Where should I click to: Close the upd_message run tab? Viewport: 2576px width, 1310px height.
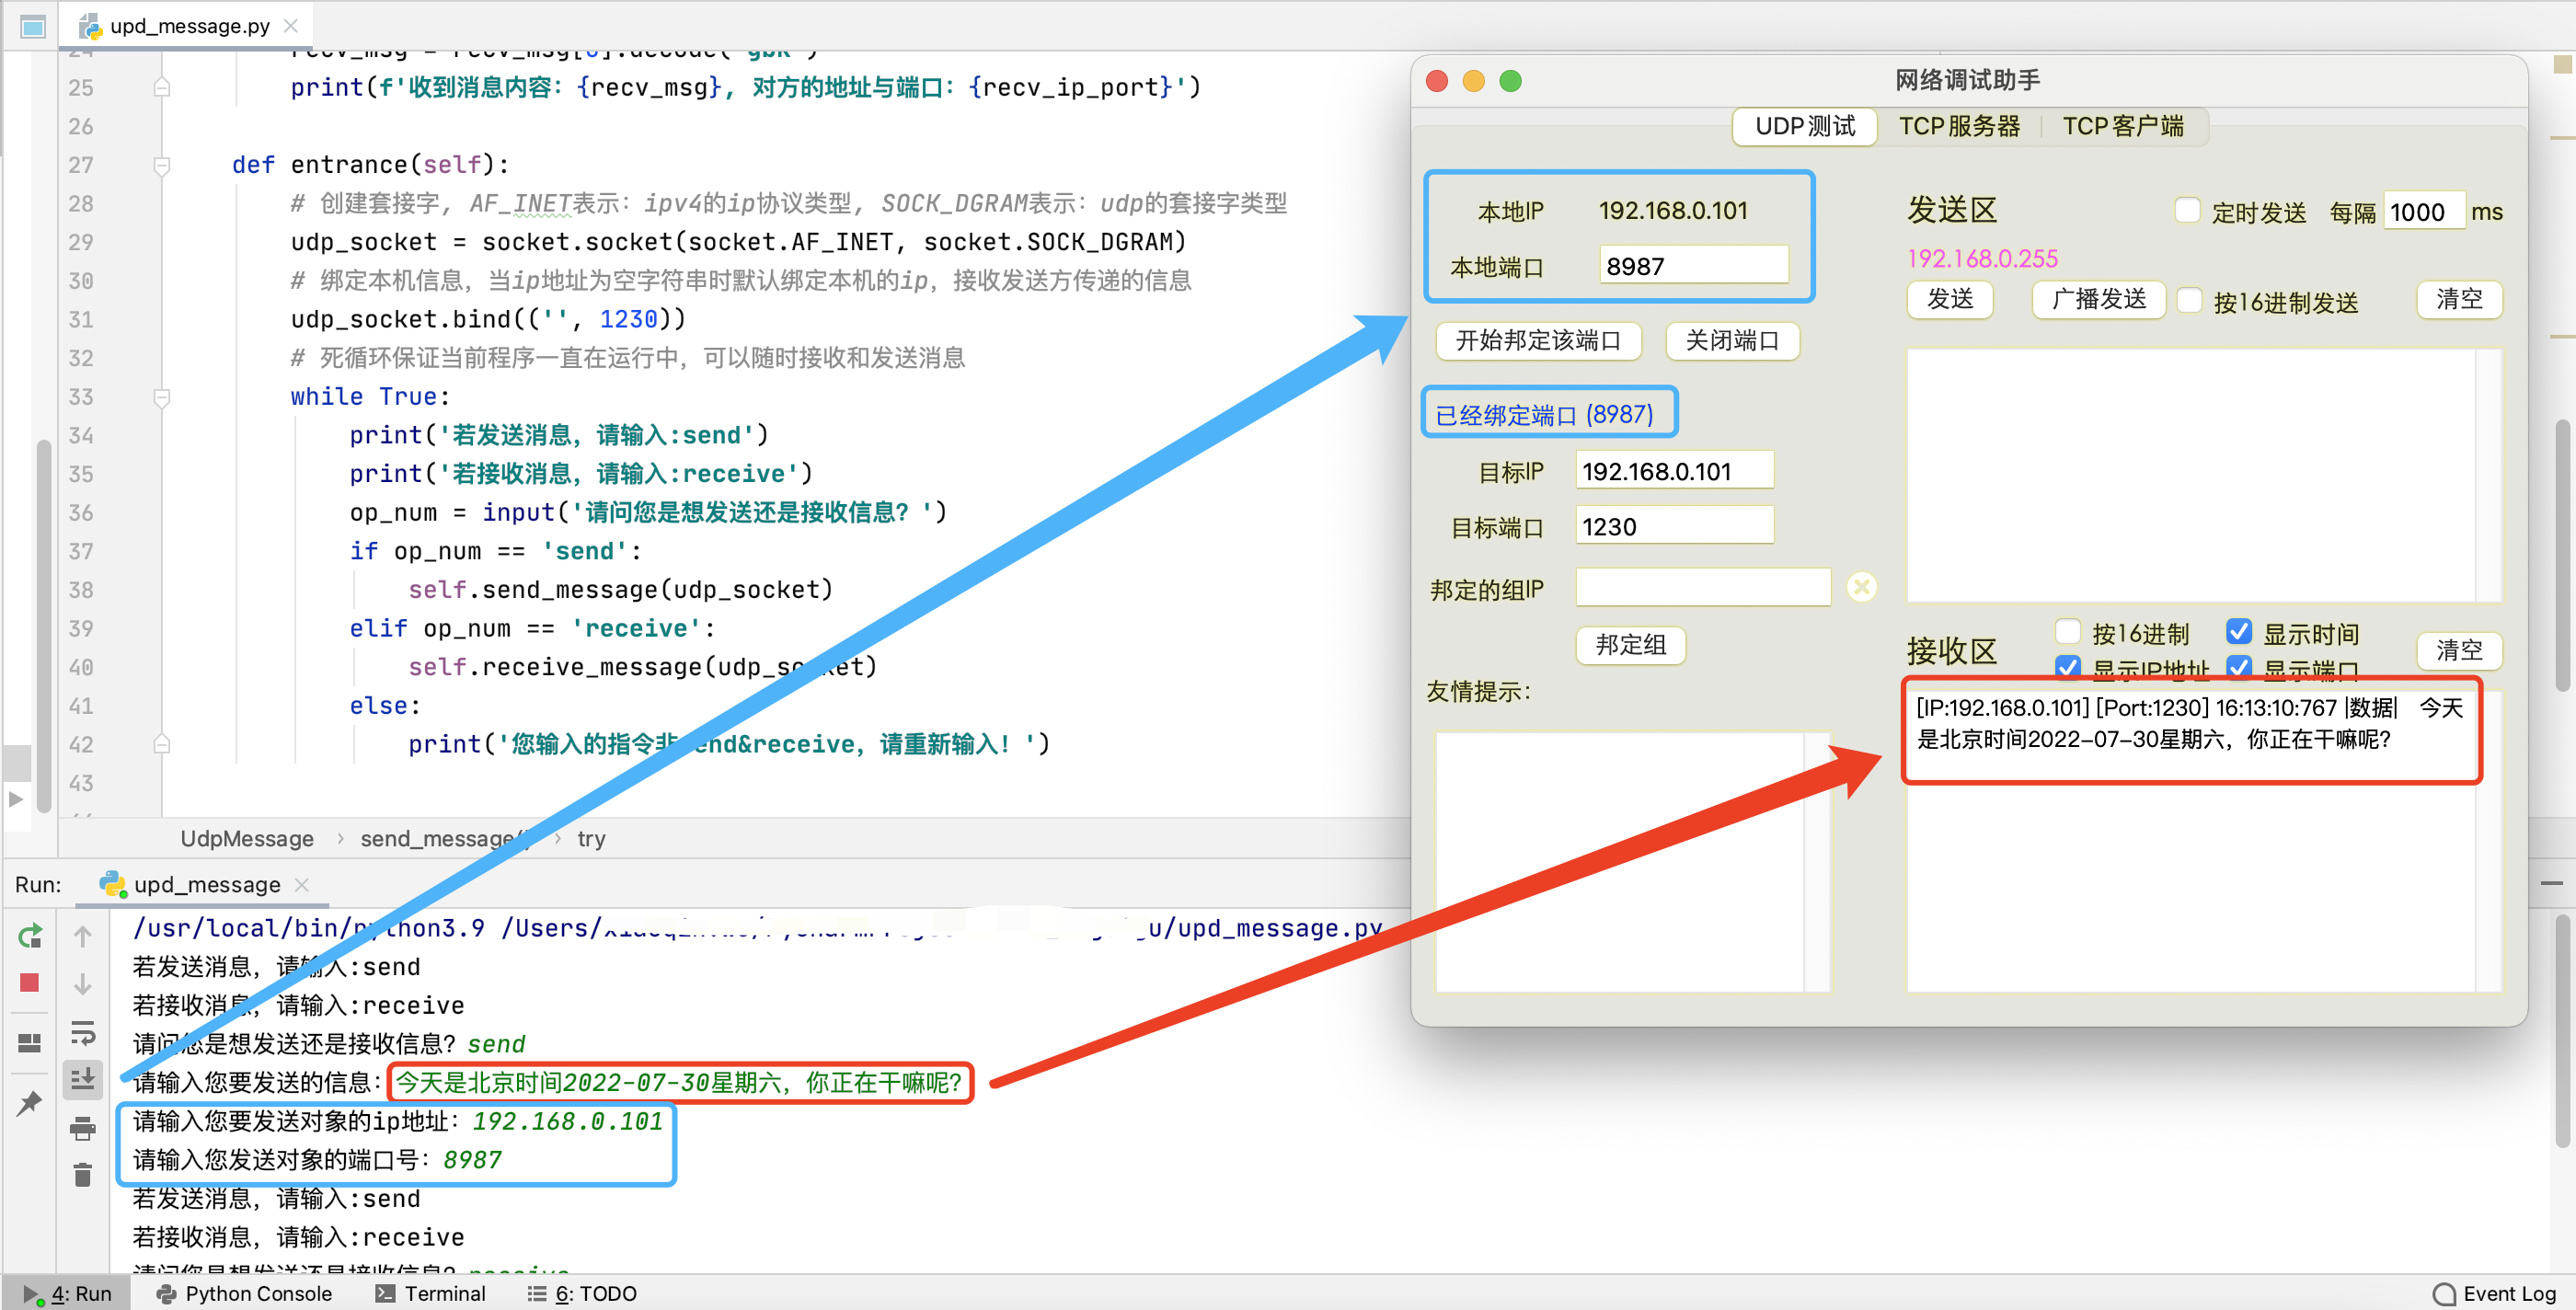point(302,884)
